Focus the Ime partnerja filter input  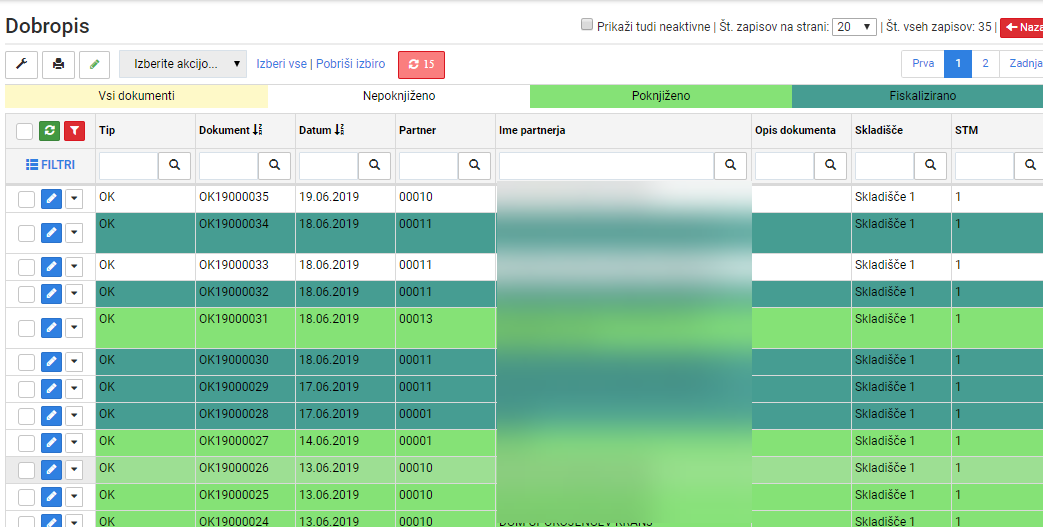tap(607, 165)
